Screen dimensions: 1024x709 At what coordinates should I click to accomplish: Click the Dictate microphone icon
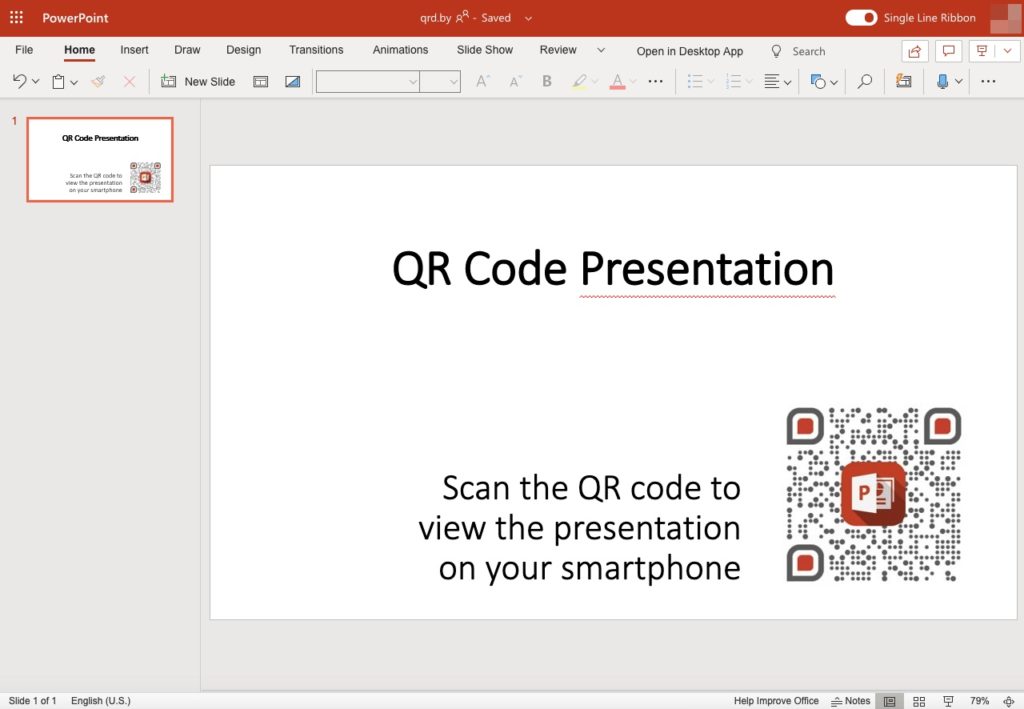(x=942, y=82)
